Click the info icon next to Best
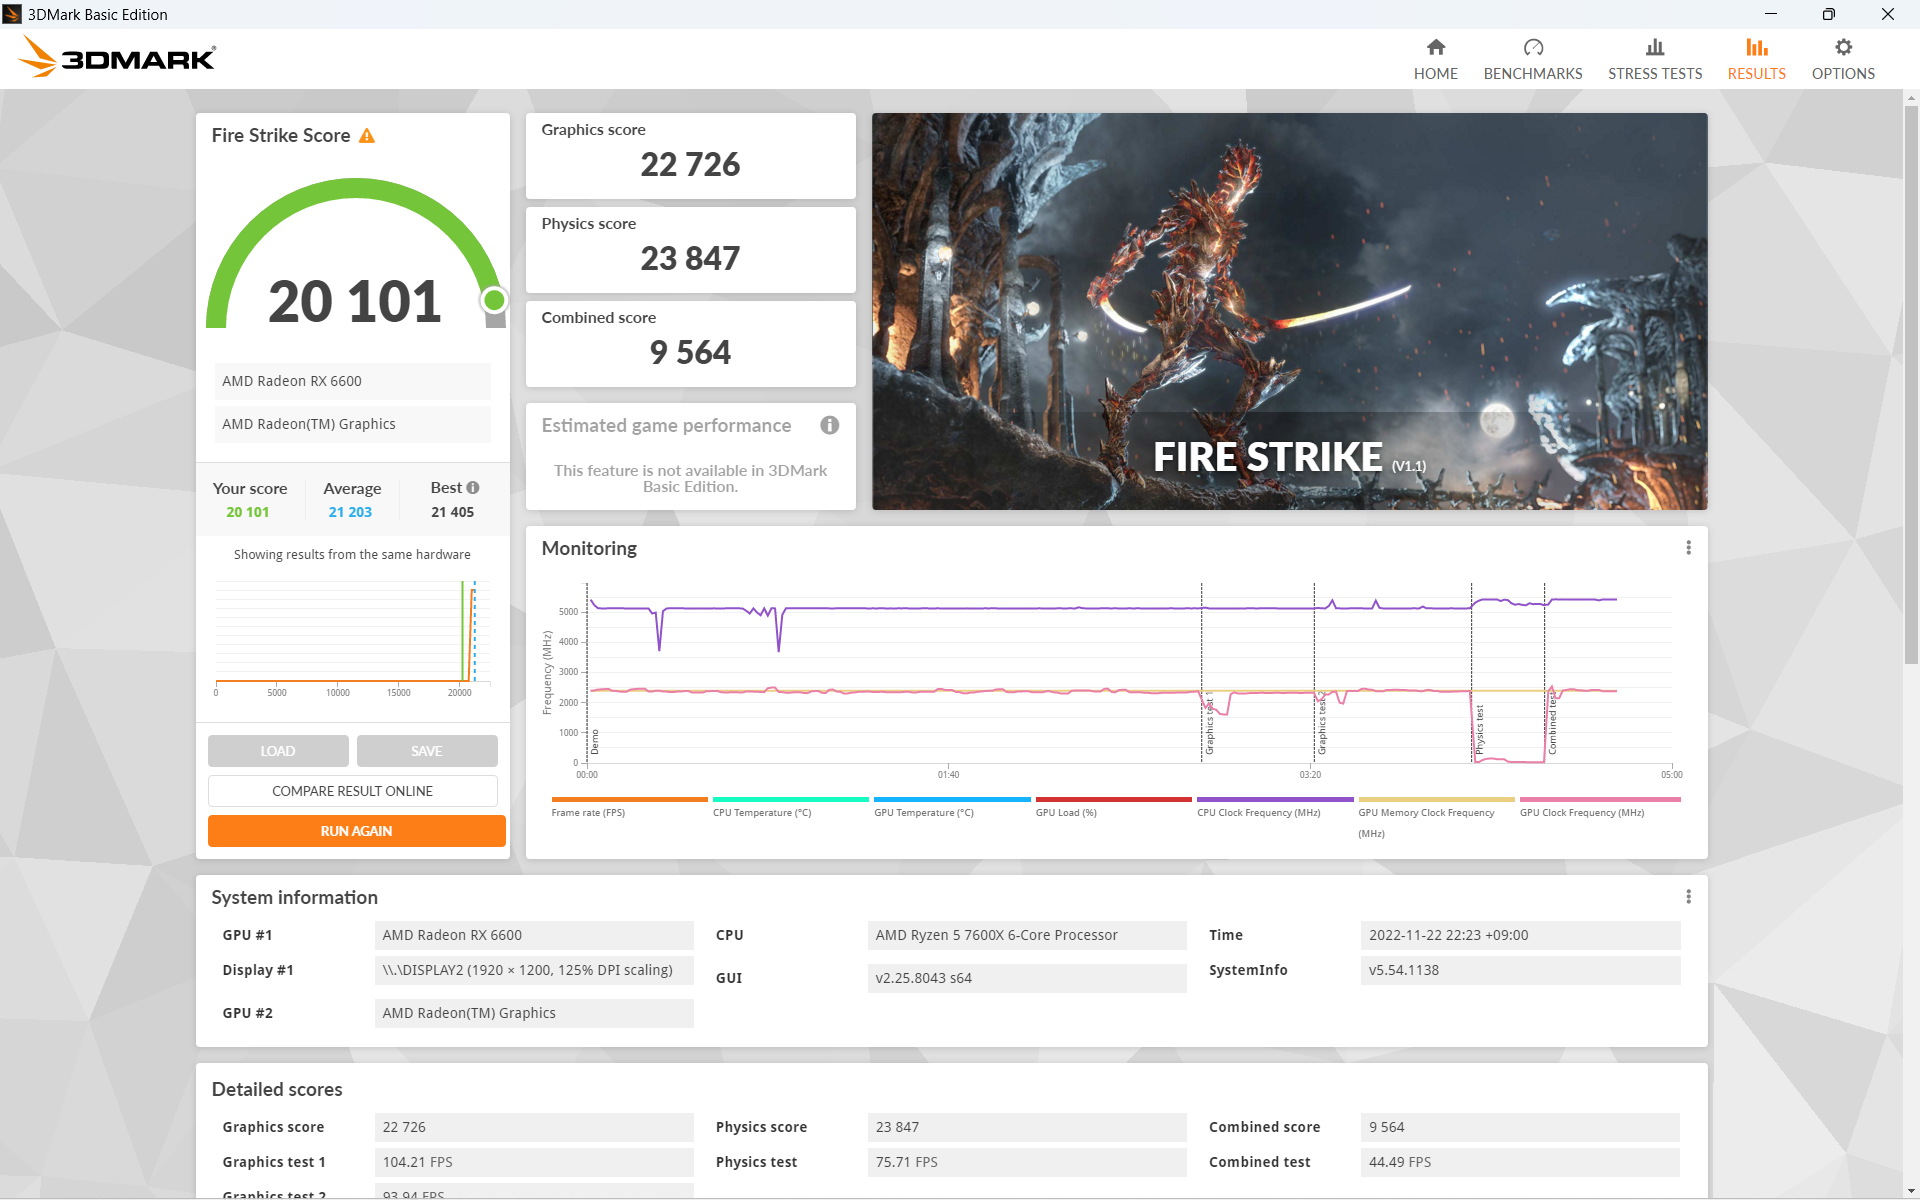Image resolution: width=1920 pixels, height=1200 pixels. point(473,488)
